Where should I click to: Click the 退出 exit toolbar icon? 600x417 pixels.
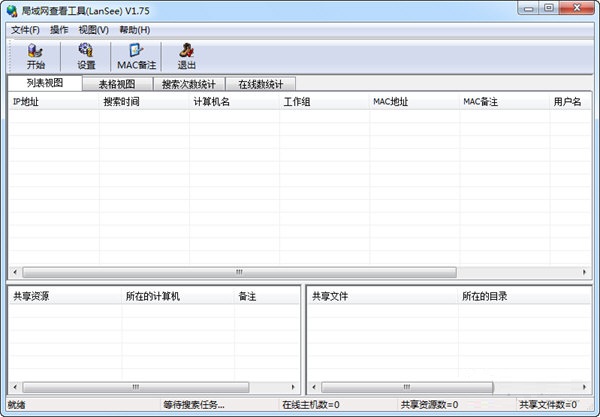coord(187,56)
